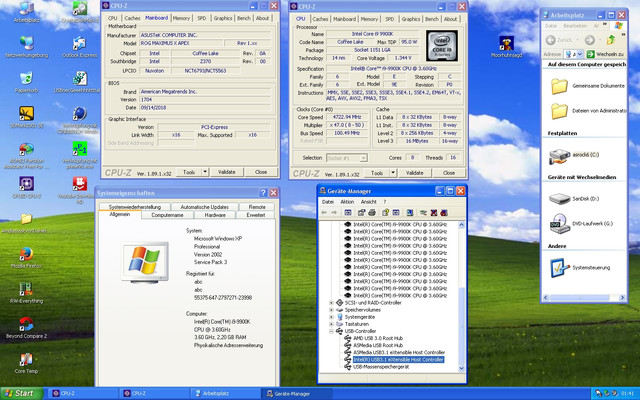Image resolution: width=640 pixels, height=400 pixels.
Task: Click the taskbar clock showing 01:41
Action: (628, 393)
